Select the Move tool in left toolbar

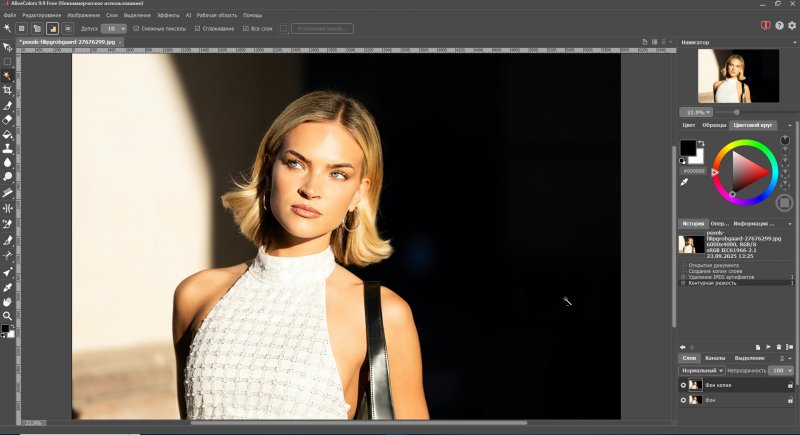(7, 47)
